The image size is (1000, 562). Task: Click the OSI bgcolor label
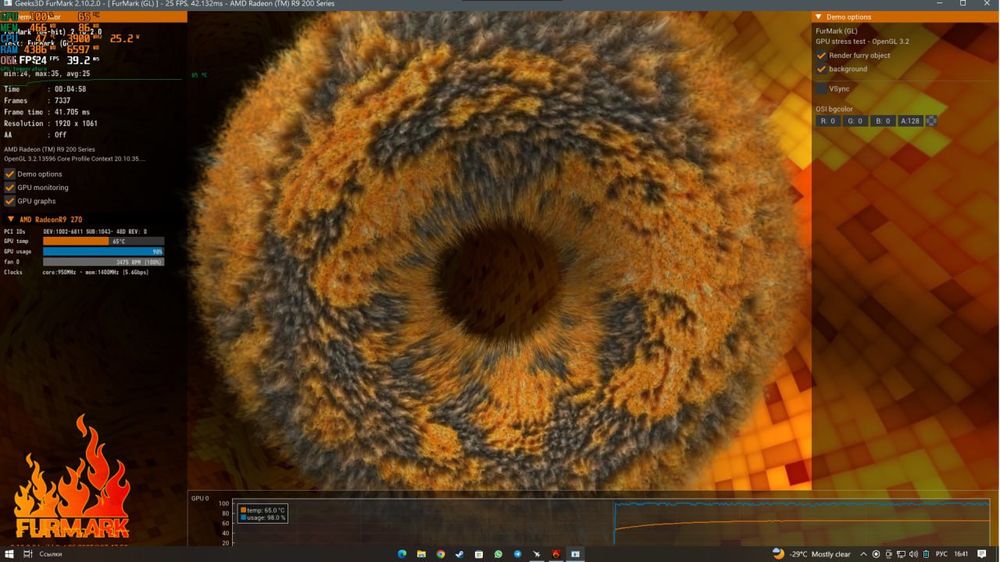click(834, 109)
